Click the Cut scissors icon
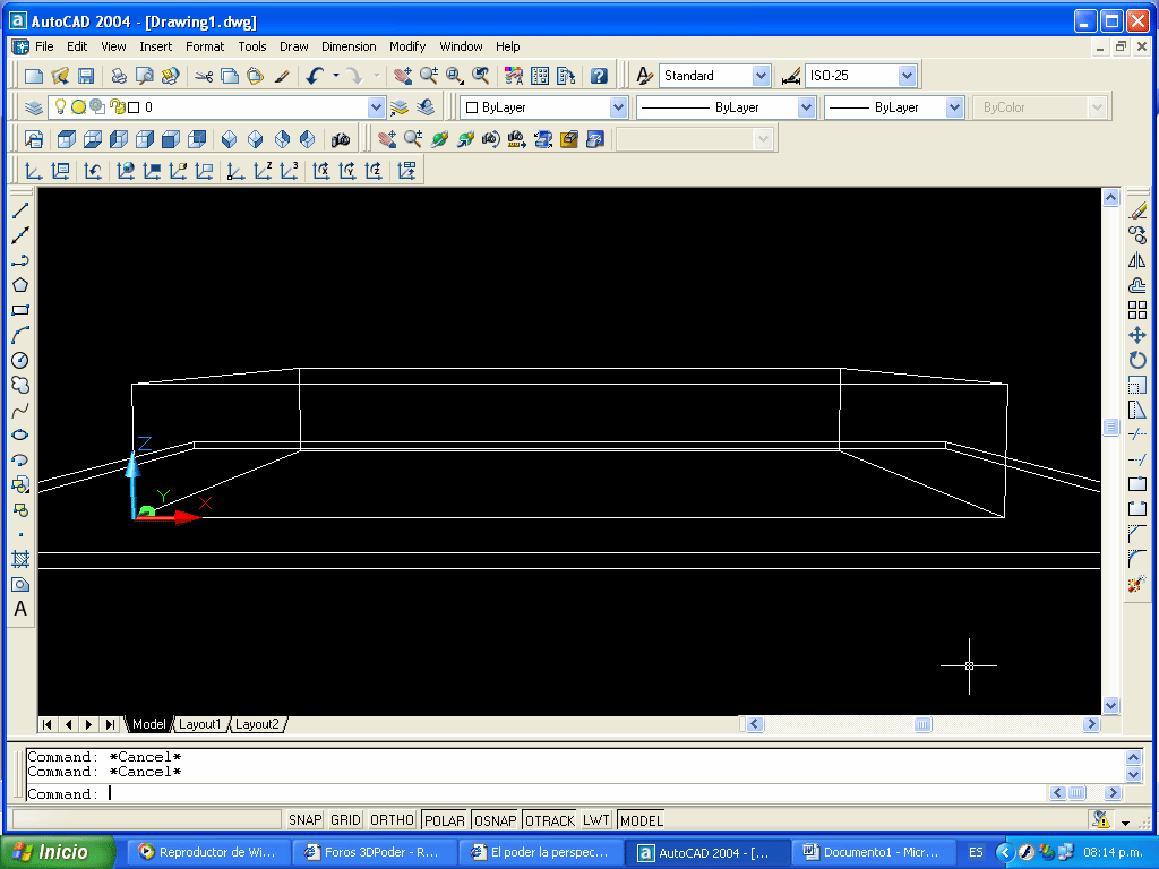Screen dimensions: 1159x869 (204, 75)
